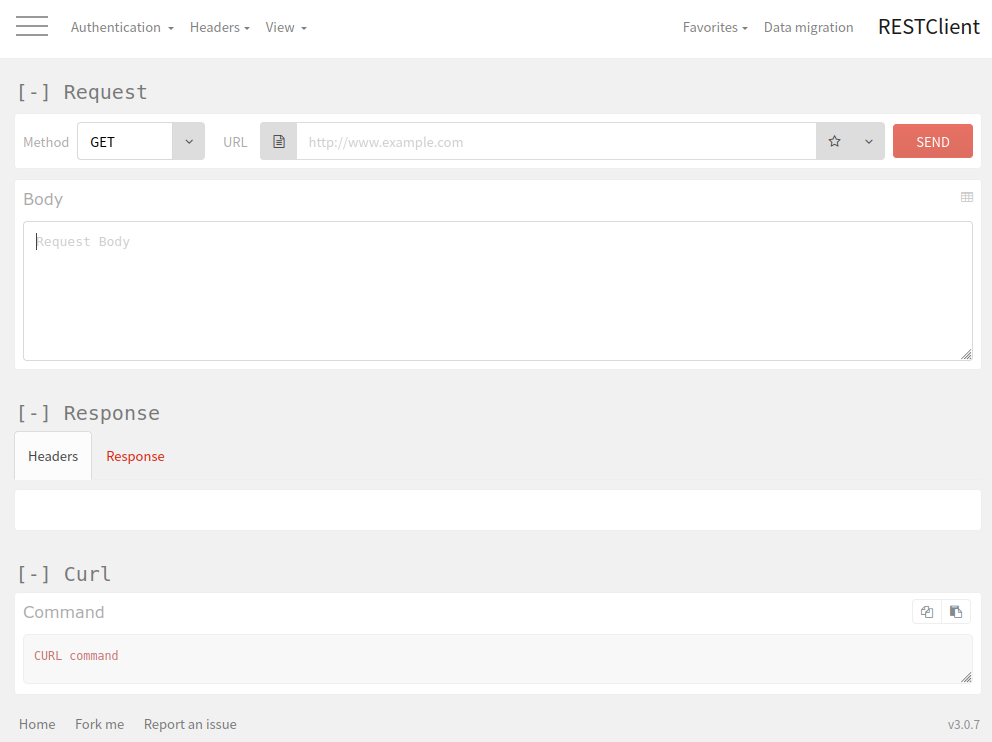Screen dimensions: 992x742
Task: Click the paste clipboard icon in Command panel
Action: [x=956, y=611]
